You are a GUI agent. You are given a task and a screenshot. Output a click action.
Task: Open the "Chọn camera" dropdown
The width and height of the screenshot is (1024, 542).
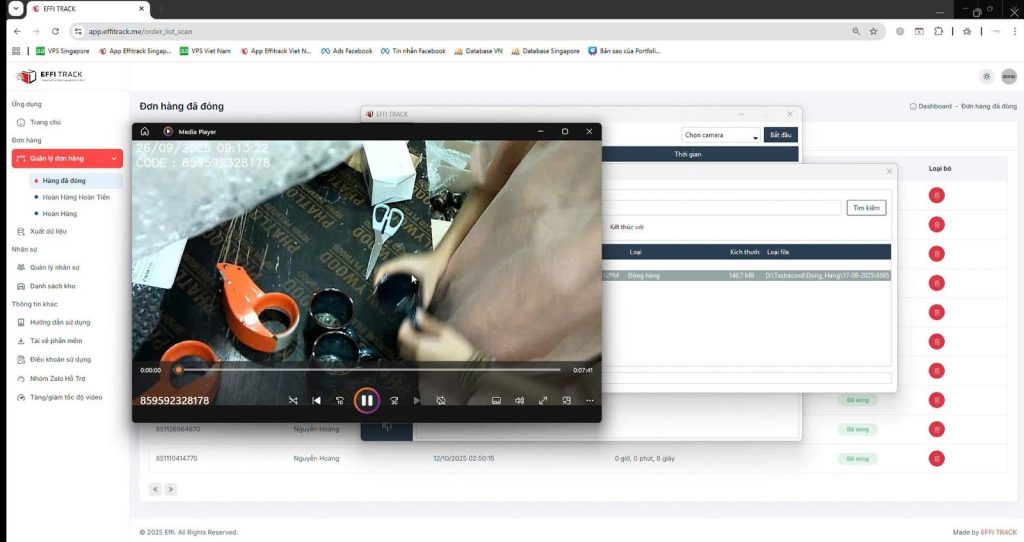click(720, 135)
